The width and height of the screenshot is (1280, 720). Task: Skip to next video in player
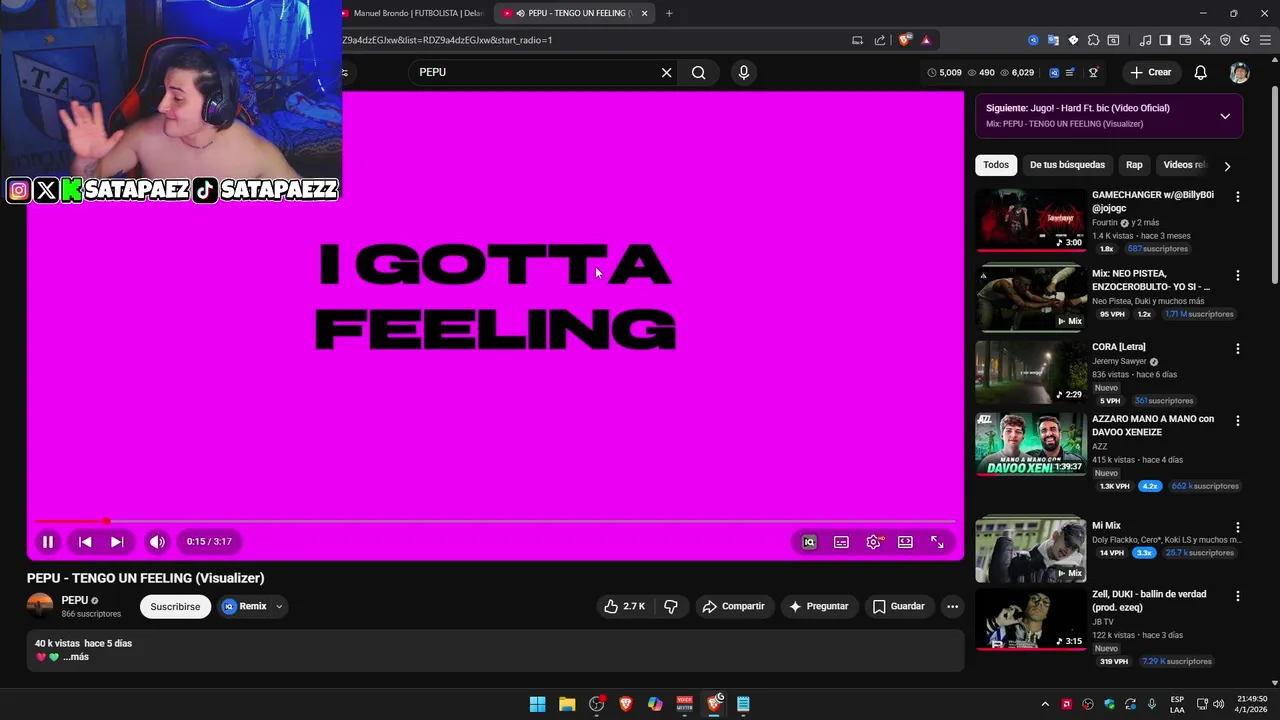click(117, 542)
